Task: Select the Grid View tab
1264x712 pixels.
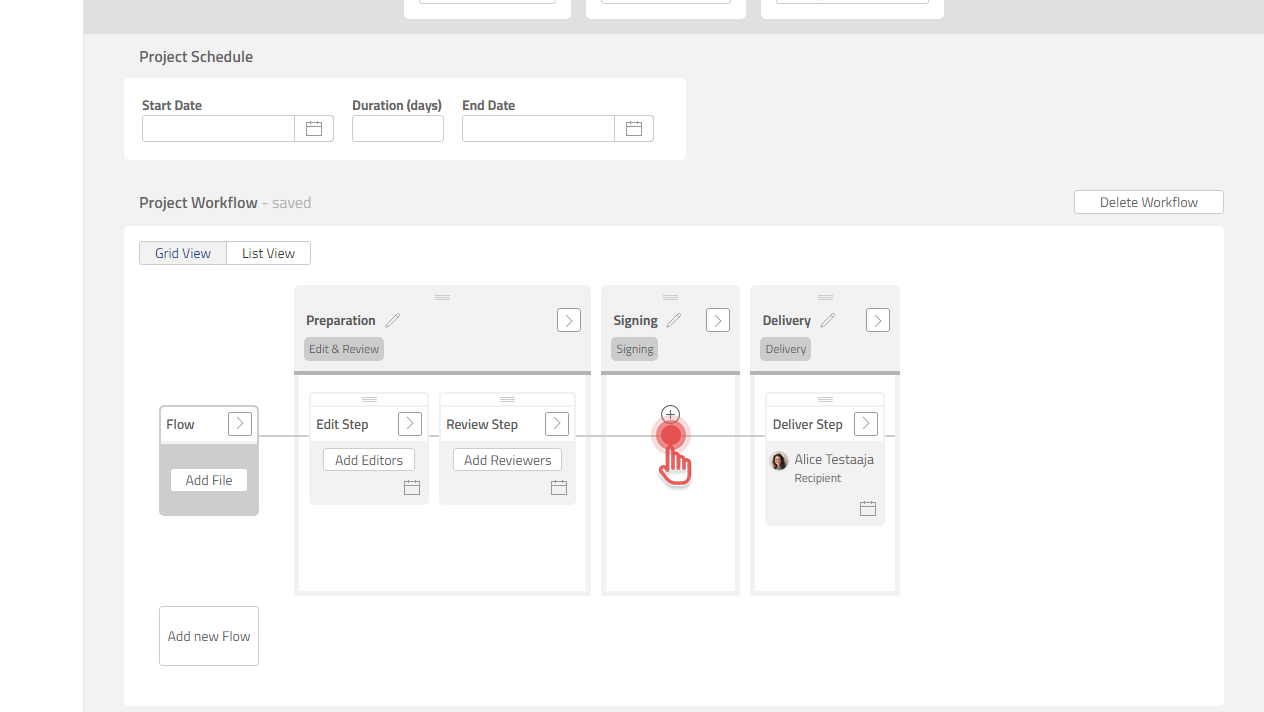Action: pos(183,254)
